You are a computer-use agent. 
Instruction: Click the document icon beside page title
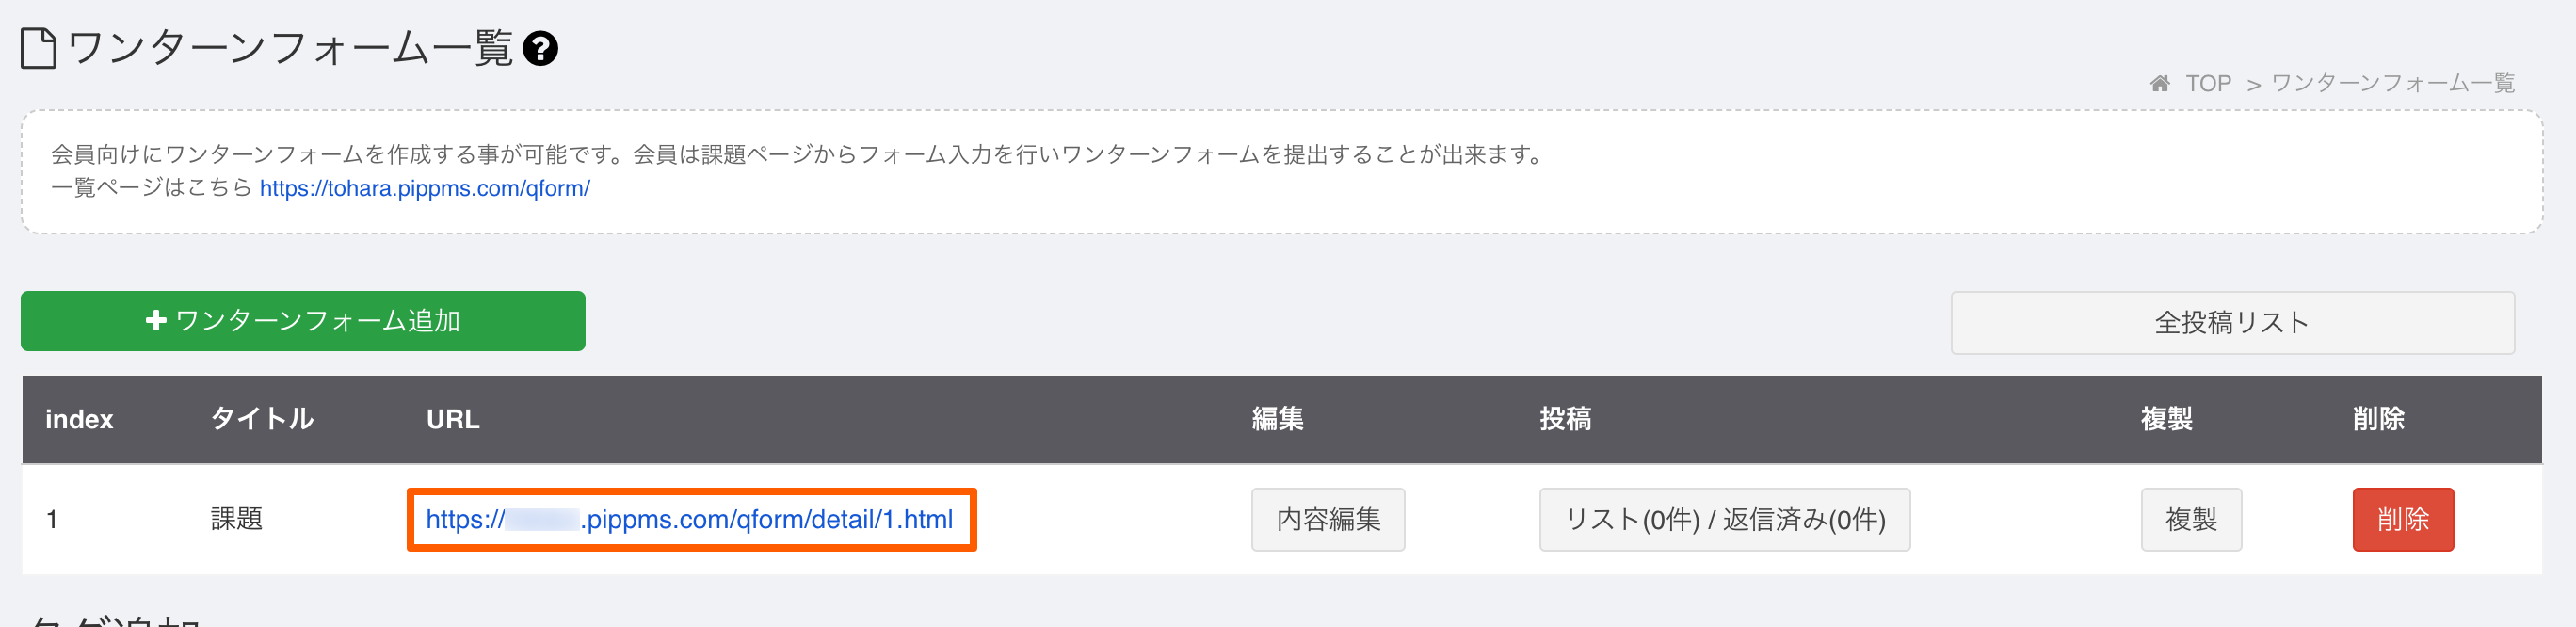click(39, 48)
